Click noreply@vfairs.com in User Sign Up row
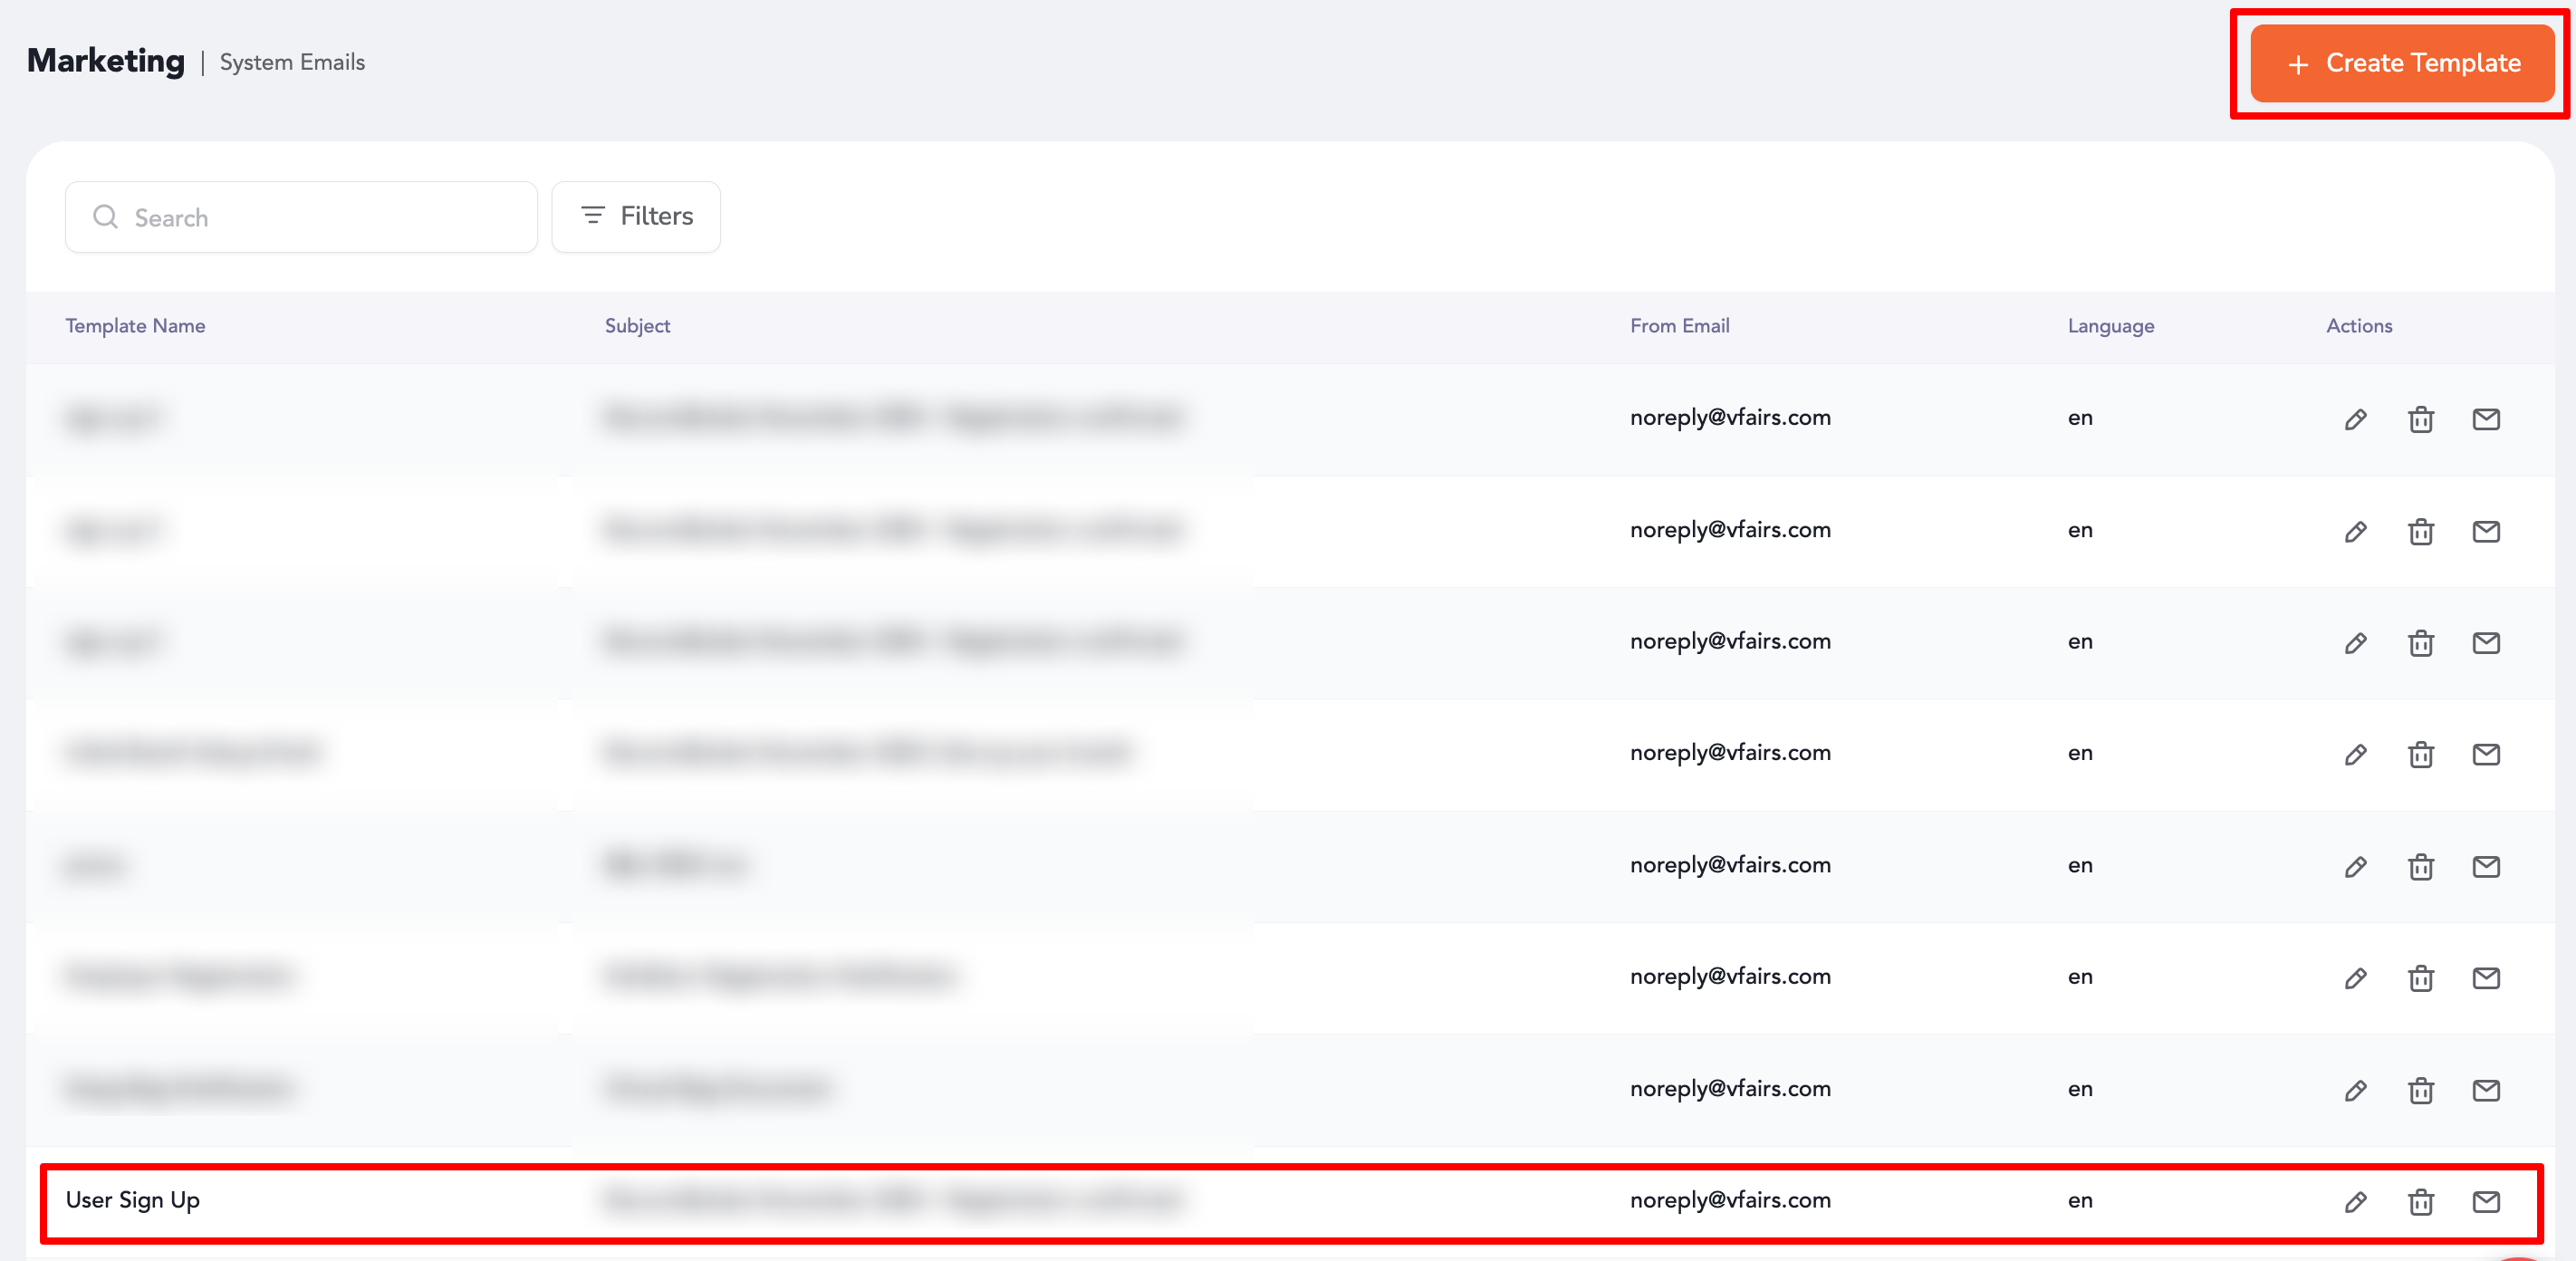Image resolution: width=2576 pixels, height=1261 pixels. (x=1730, y=1200)
